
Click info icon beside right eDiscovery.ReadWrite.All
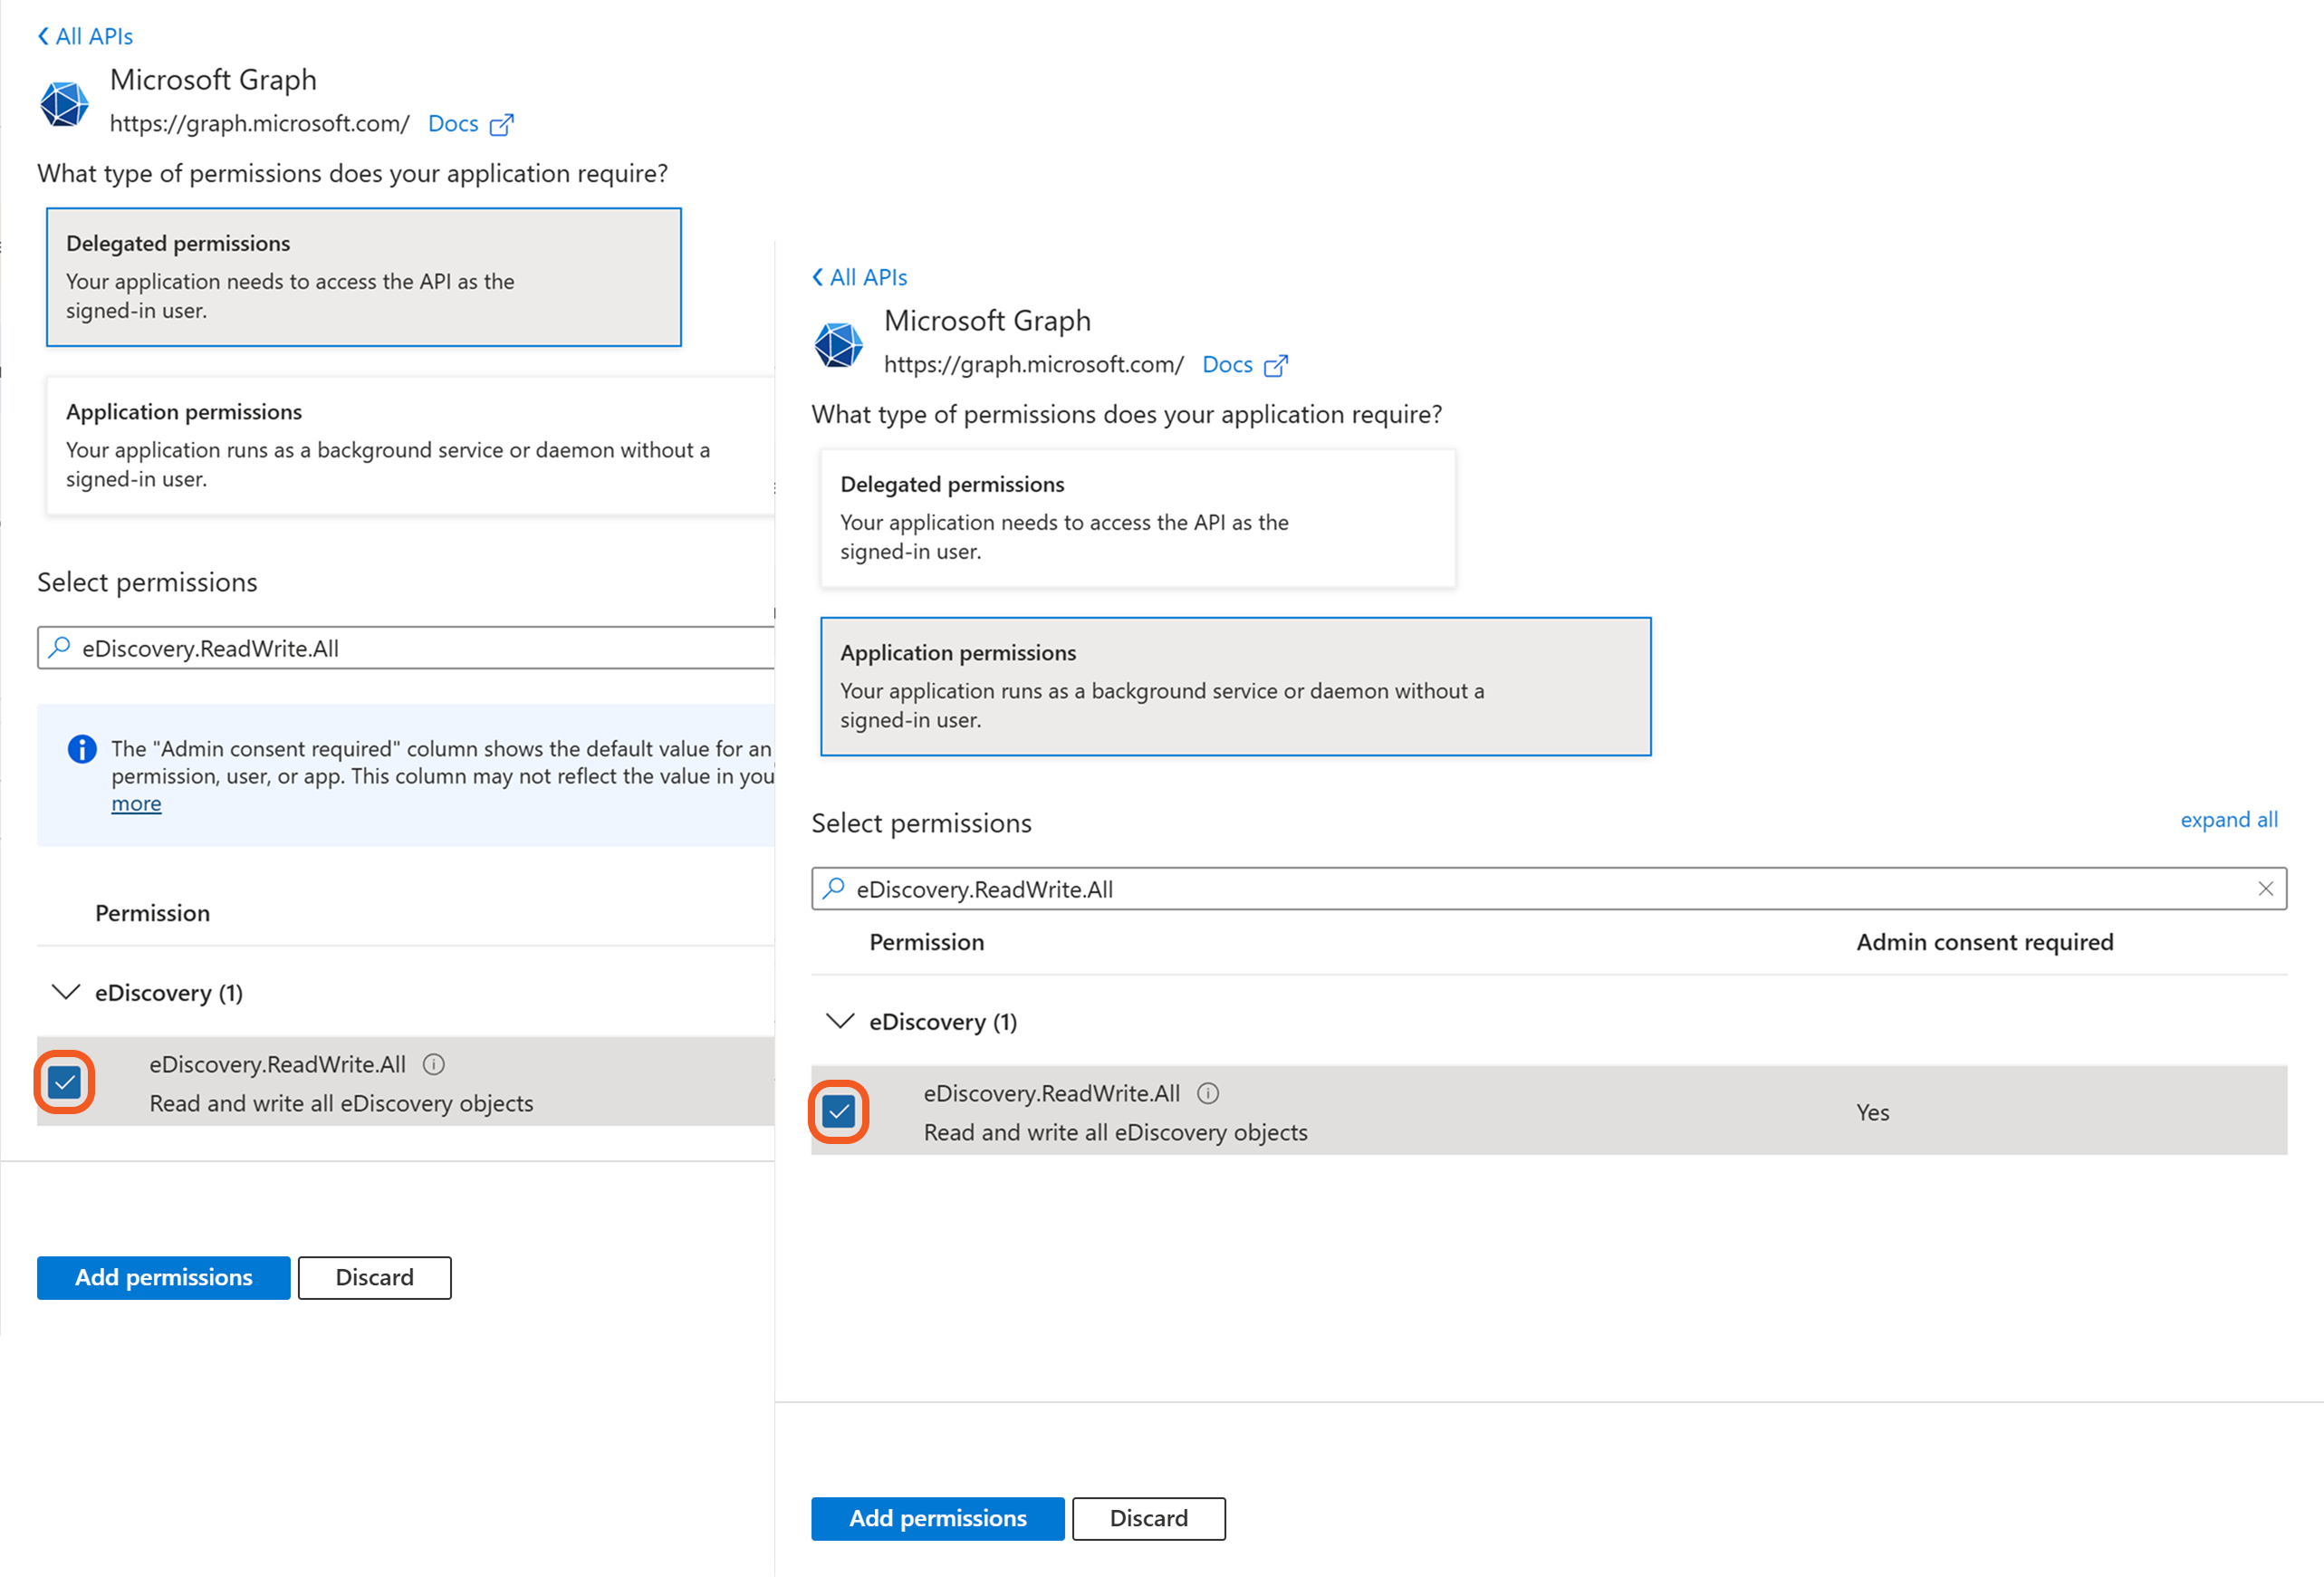(x=1208, y=1093)
